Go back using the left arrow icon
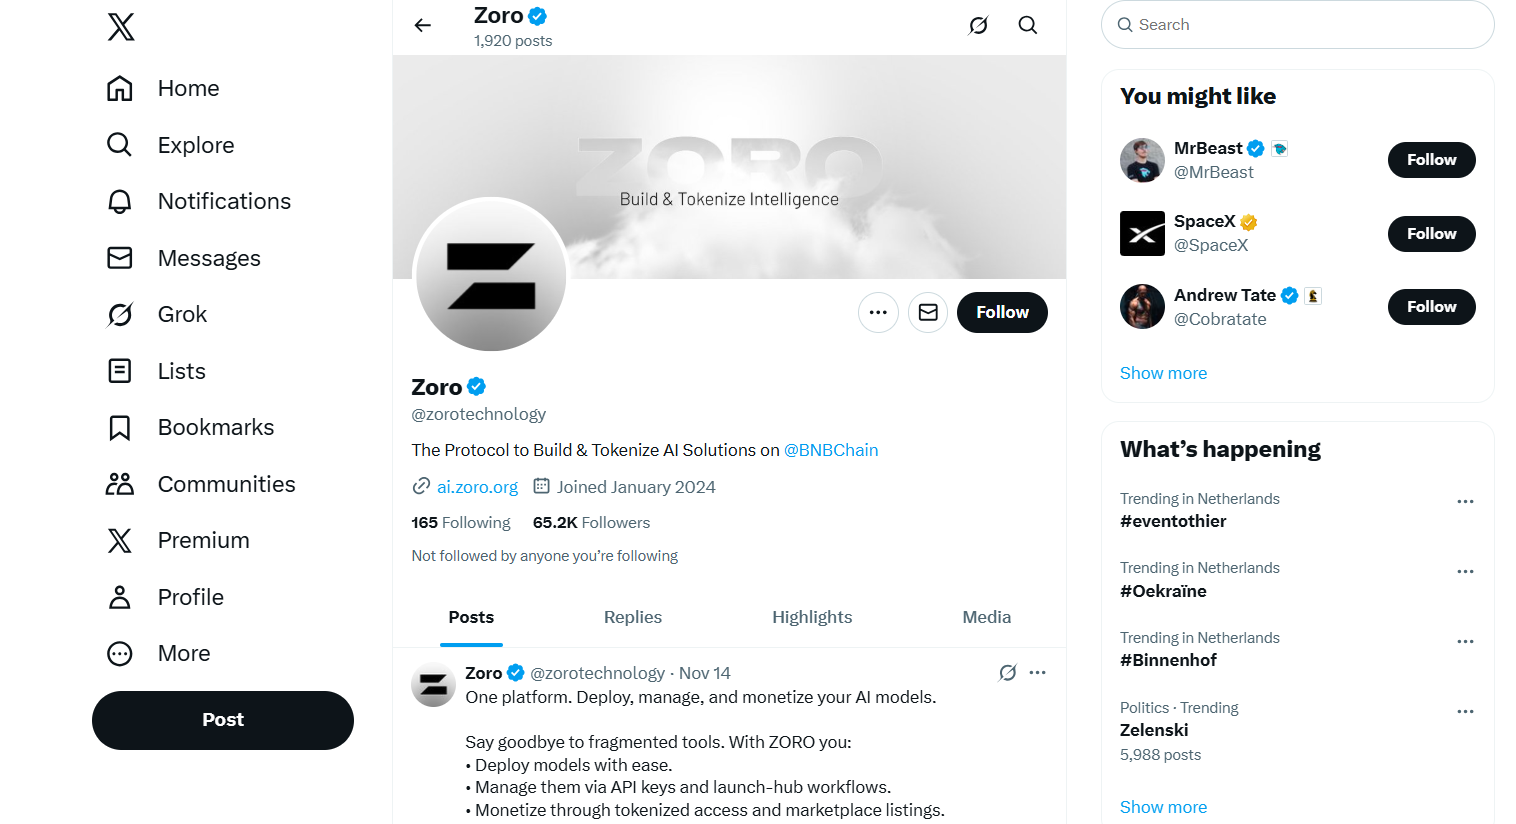Screen dimensions: 1516x824 [423, 26]
